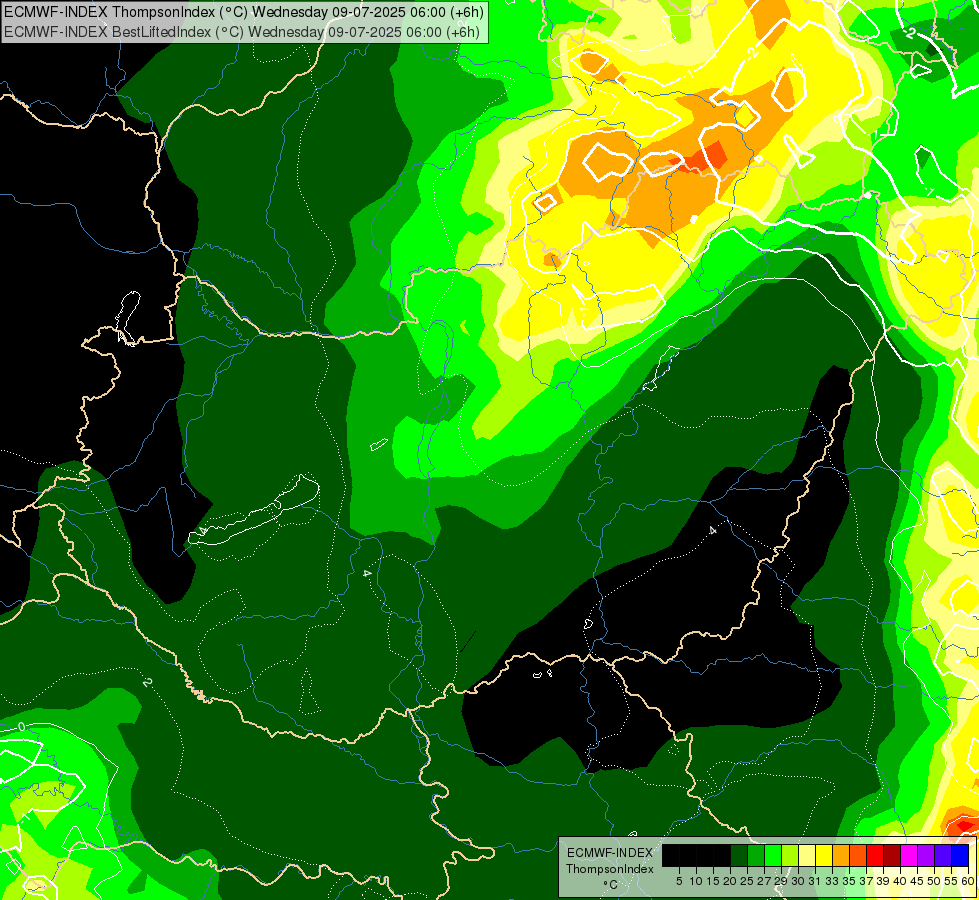The image size is (979, 900).
Task: Click the legend tick label '5'
Action: (679, 881)
